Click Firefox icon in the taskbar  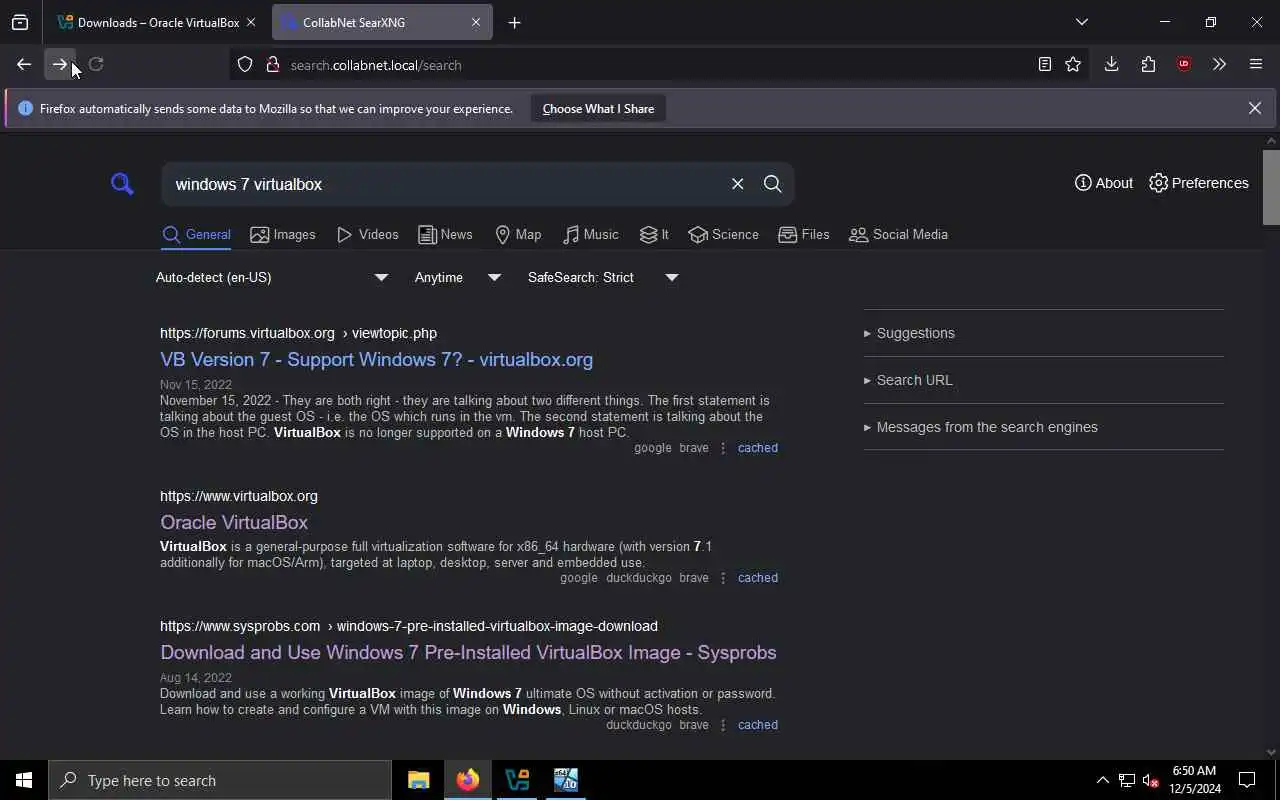pyautogui.click(x=467, y=780)
